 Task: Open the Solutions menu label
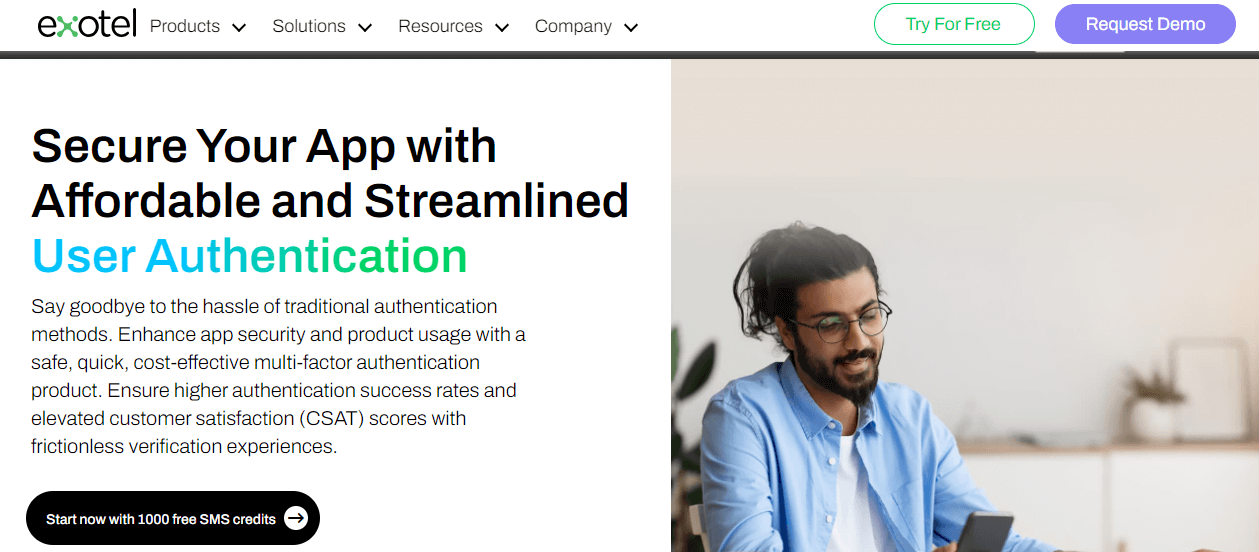309,26
